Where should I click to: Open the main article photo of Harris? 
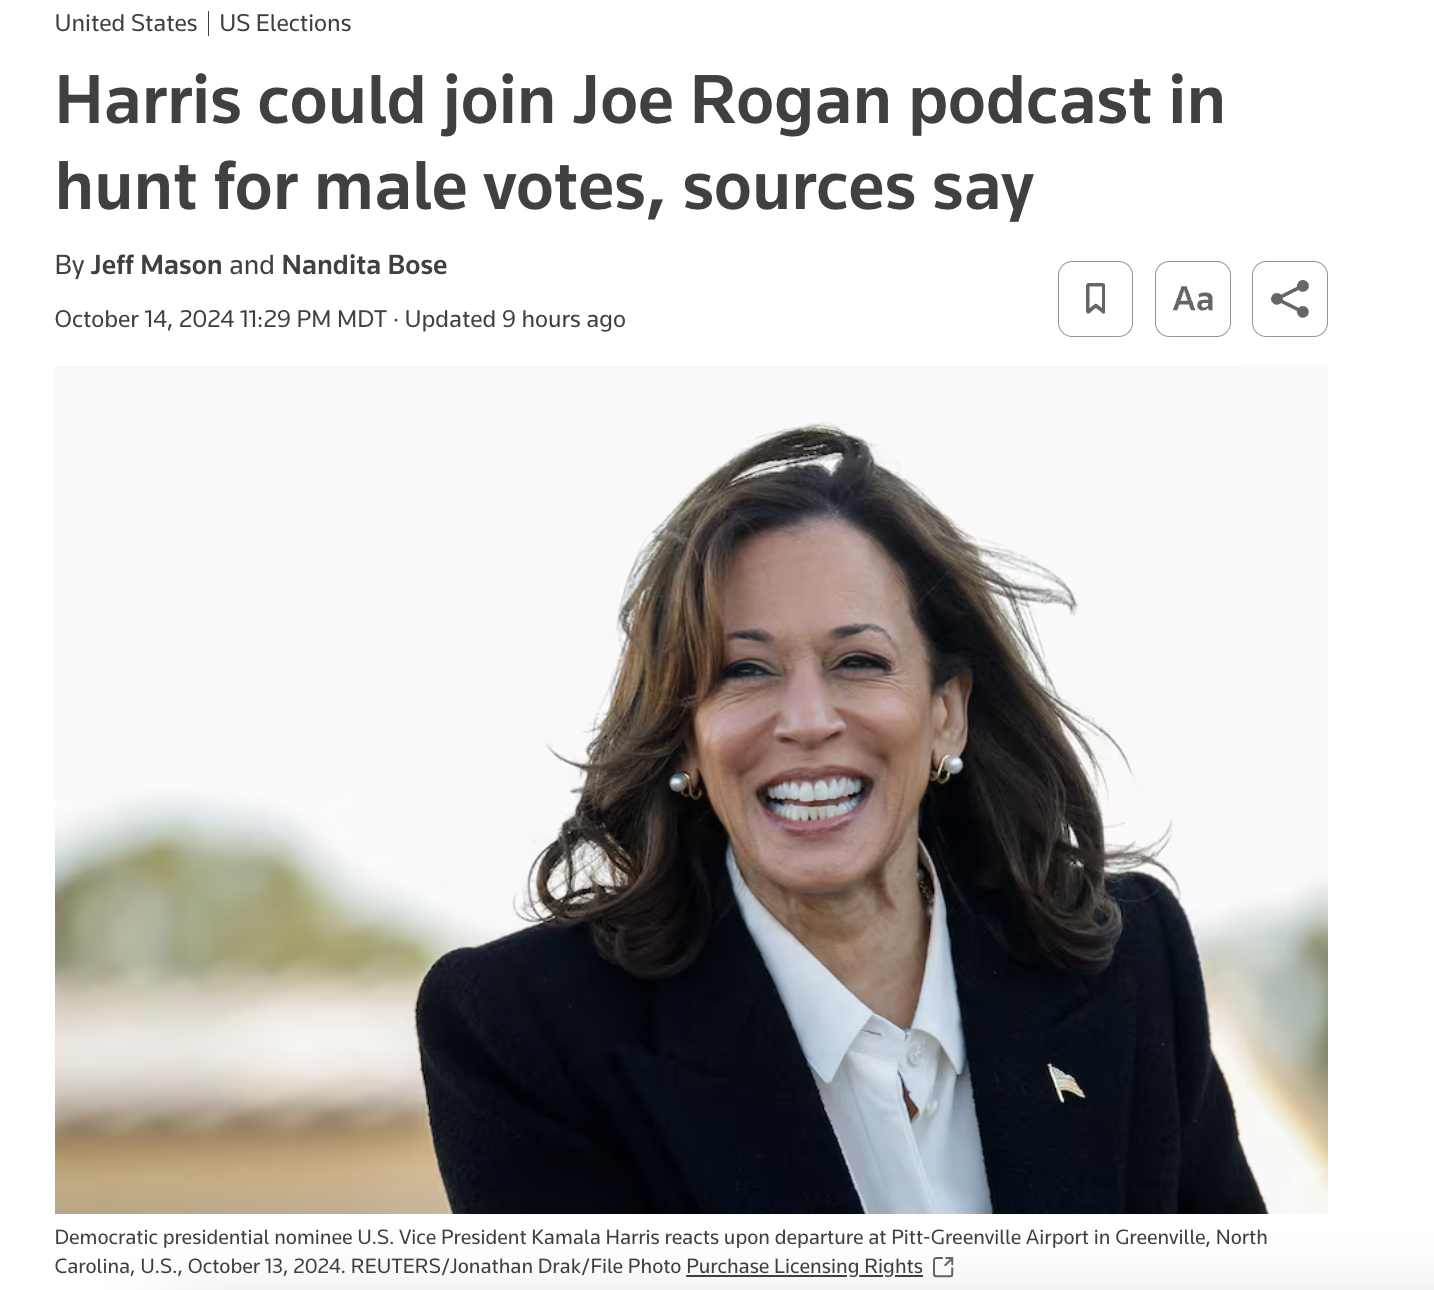pyautogui.click(x=691, y=789)
